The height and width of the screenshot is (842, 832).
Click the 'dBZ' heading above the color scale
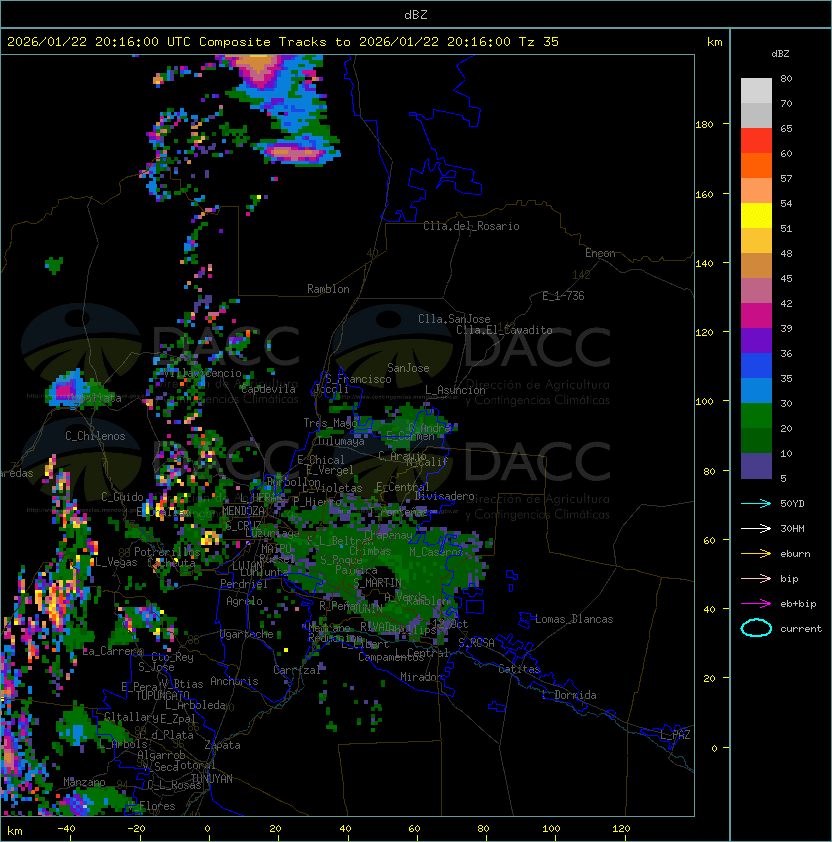[x=780, y=54]
